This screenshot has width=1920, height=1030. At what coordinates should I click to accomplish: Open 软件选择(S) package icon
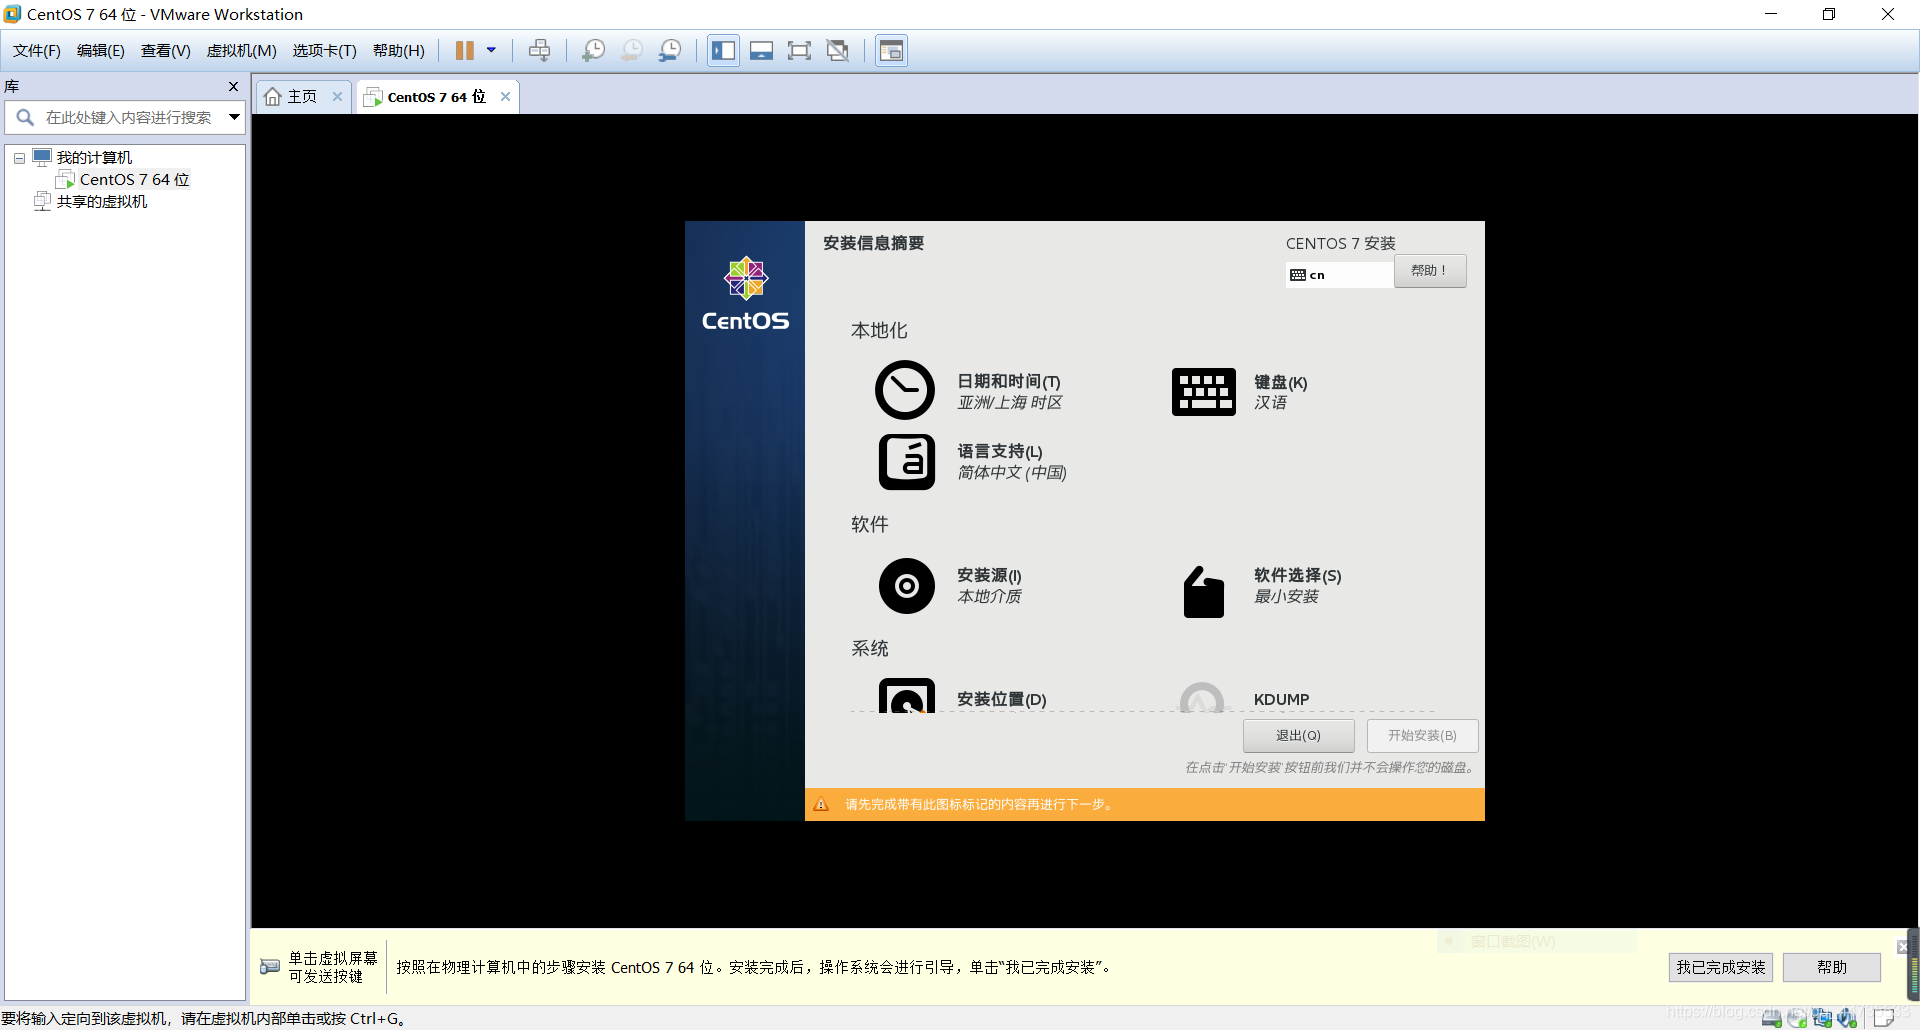tap(1203, 592)
